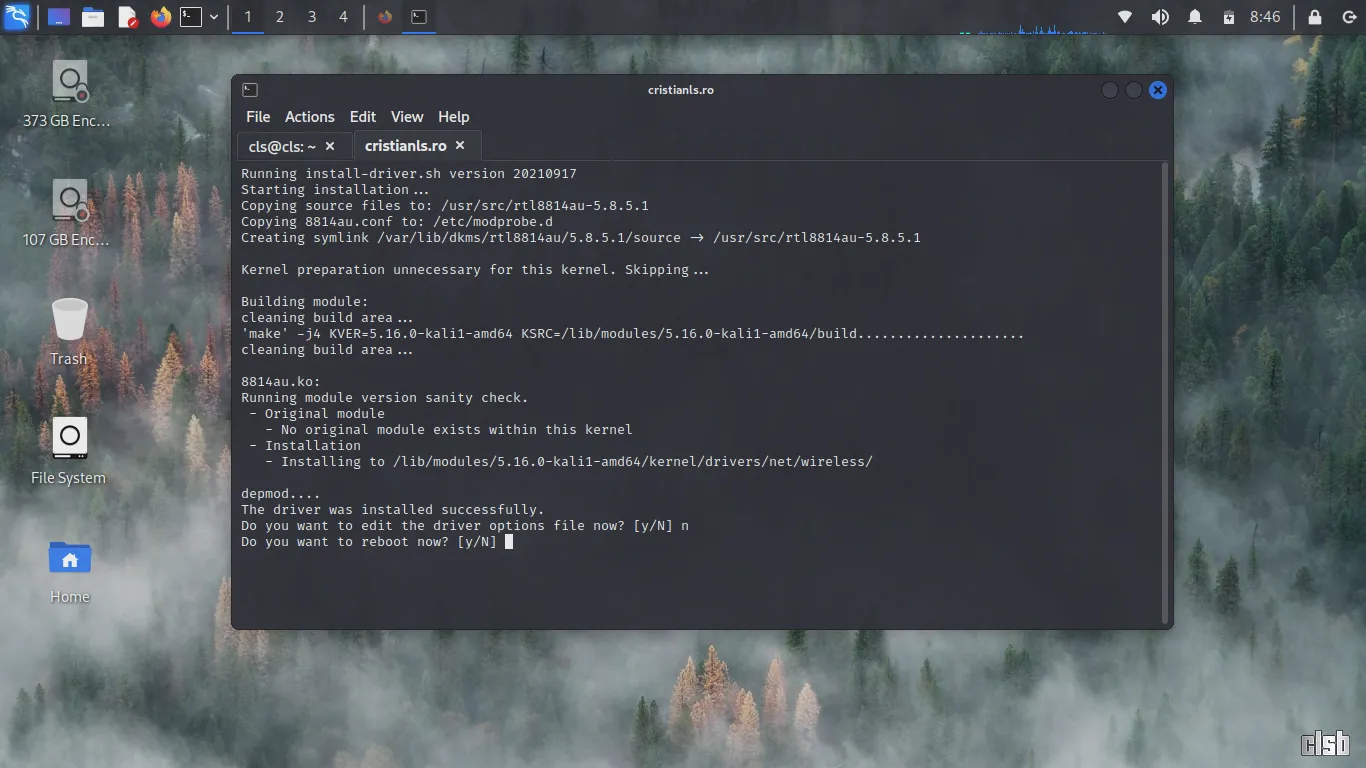The width and height of the screenshot is (1366, 768).
Task: Click the show desktop panel icon
Action: tap(59, 17)
